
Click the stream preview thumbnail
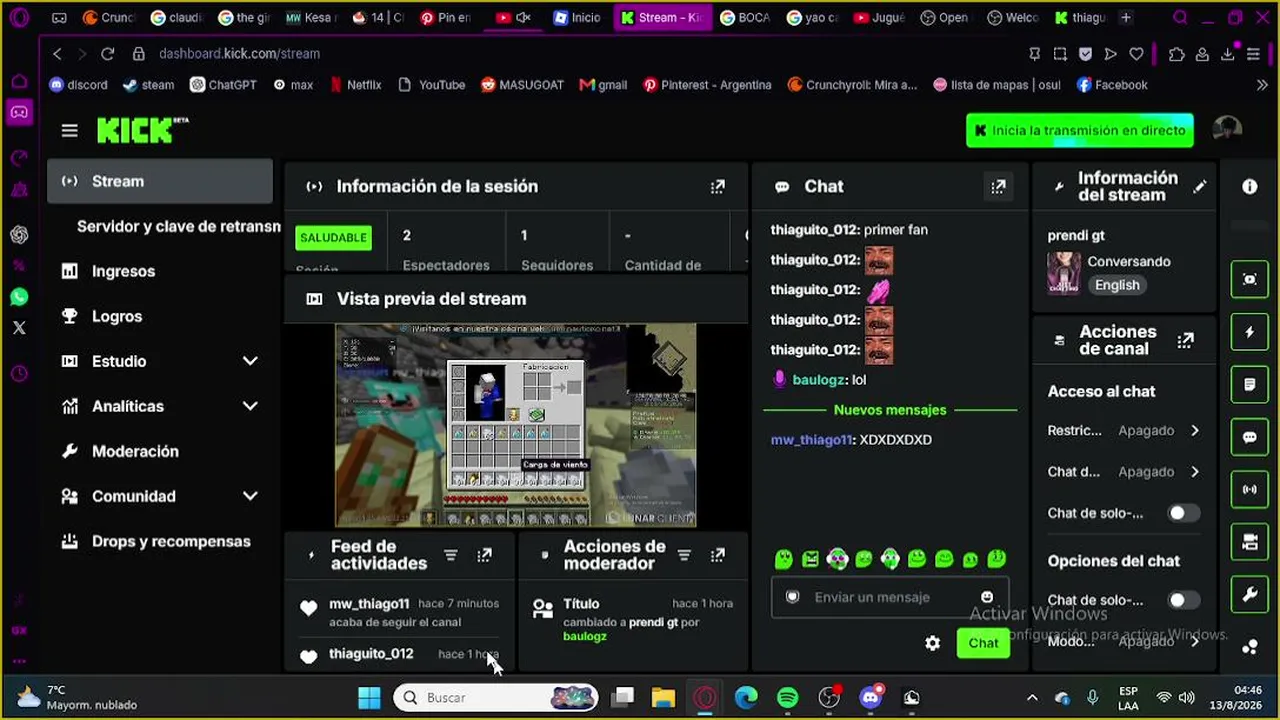click(x=515, y=425)
